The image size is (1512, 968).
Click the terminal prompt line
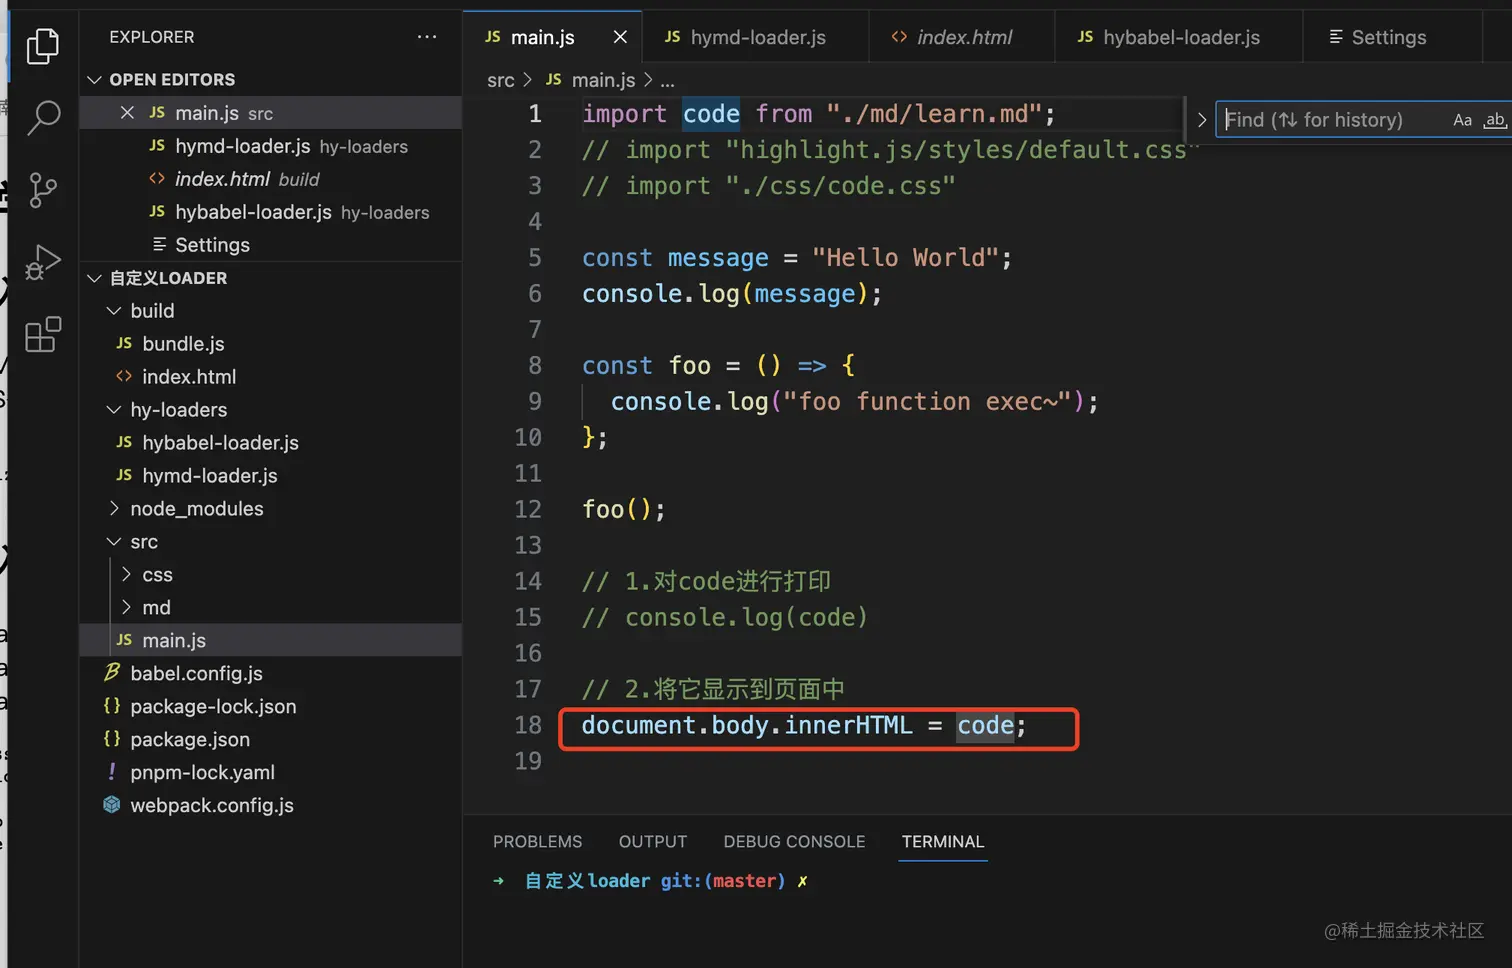click(x=650, y=881)
